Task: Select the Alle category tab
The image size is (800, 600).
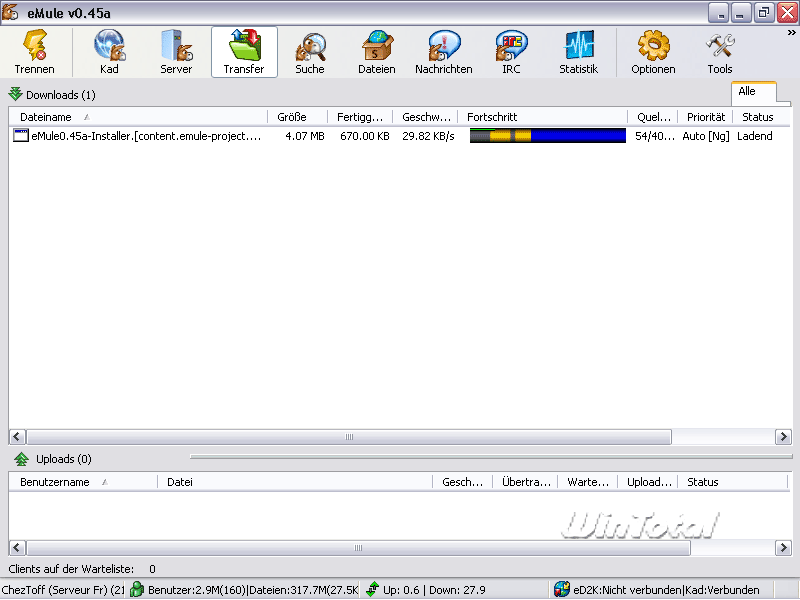Action: coord(754,92)
